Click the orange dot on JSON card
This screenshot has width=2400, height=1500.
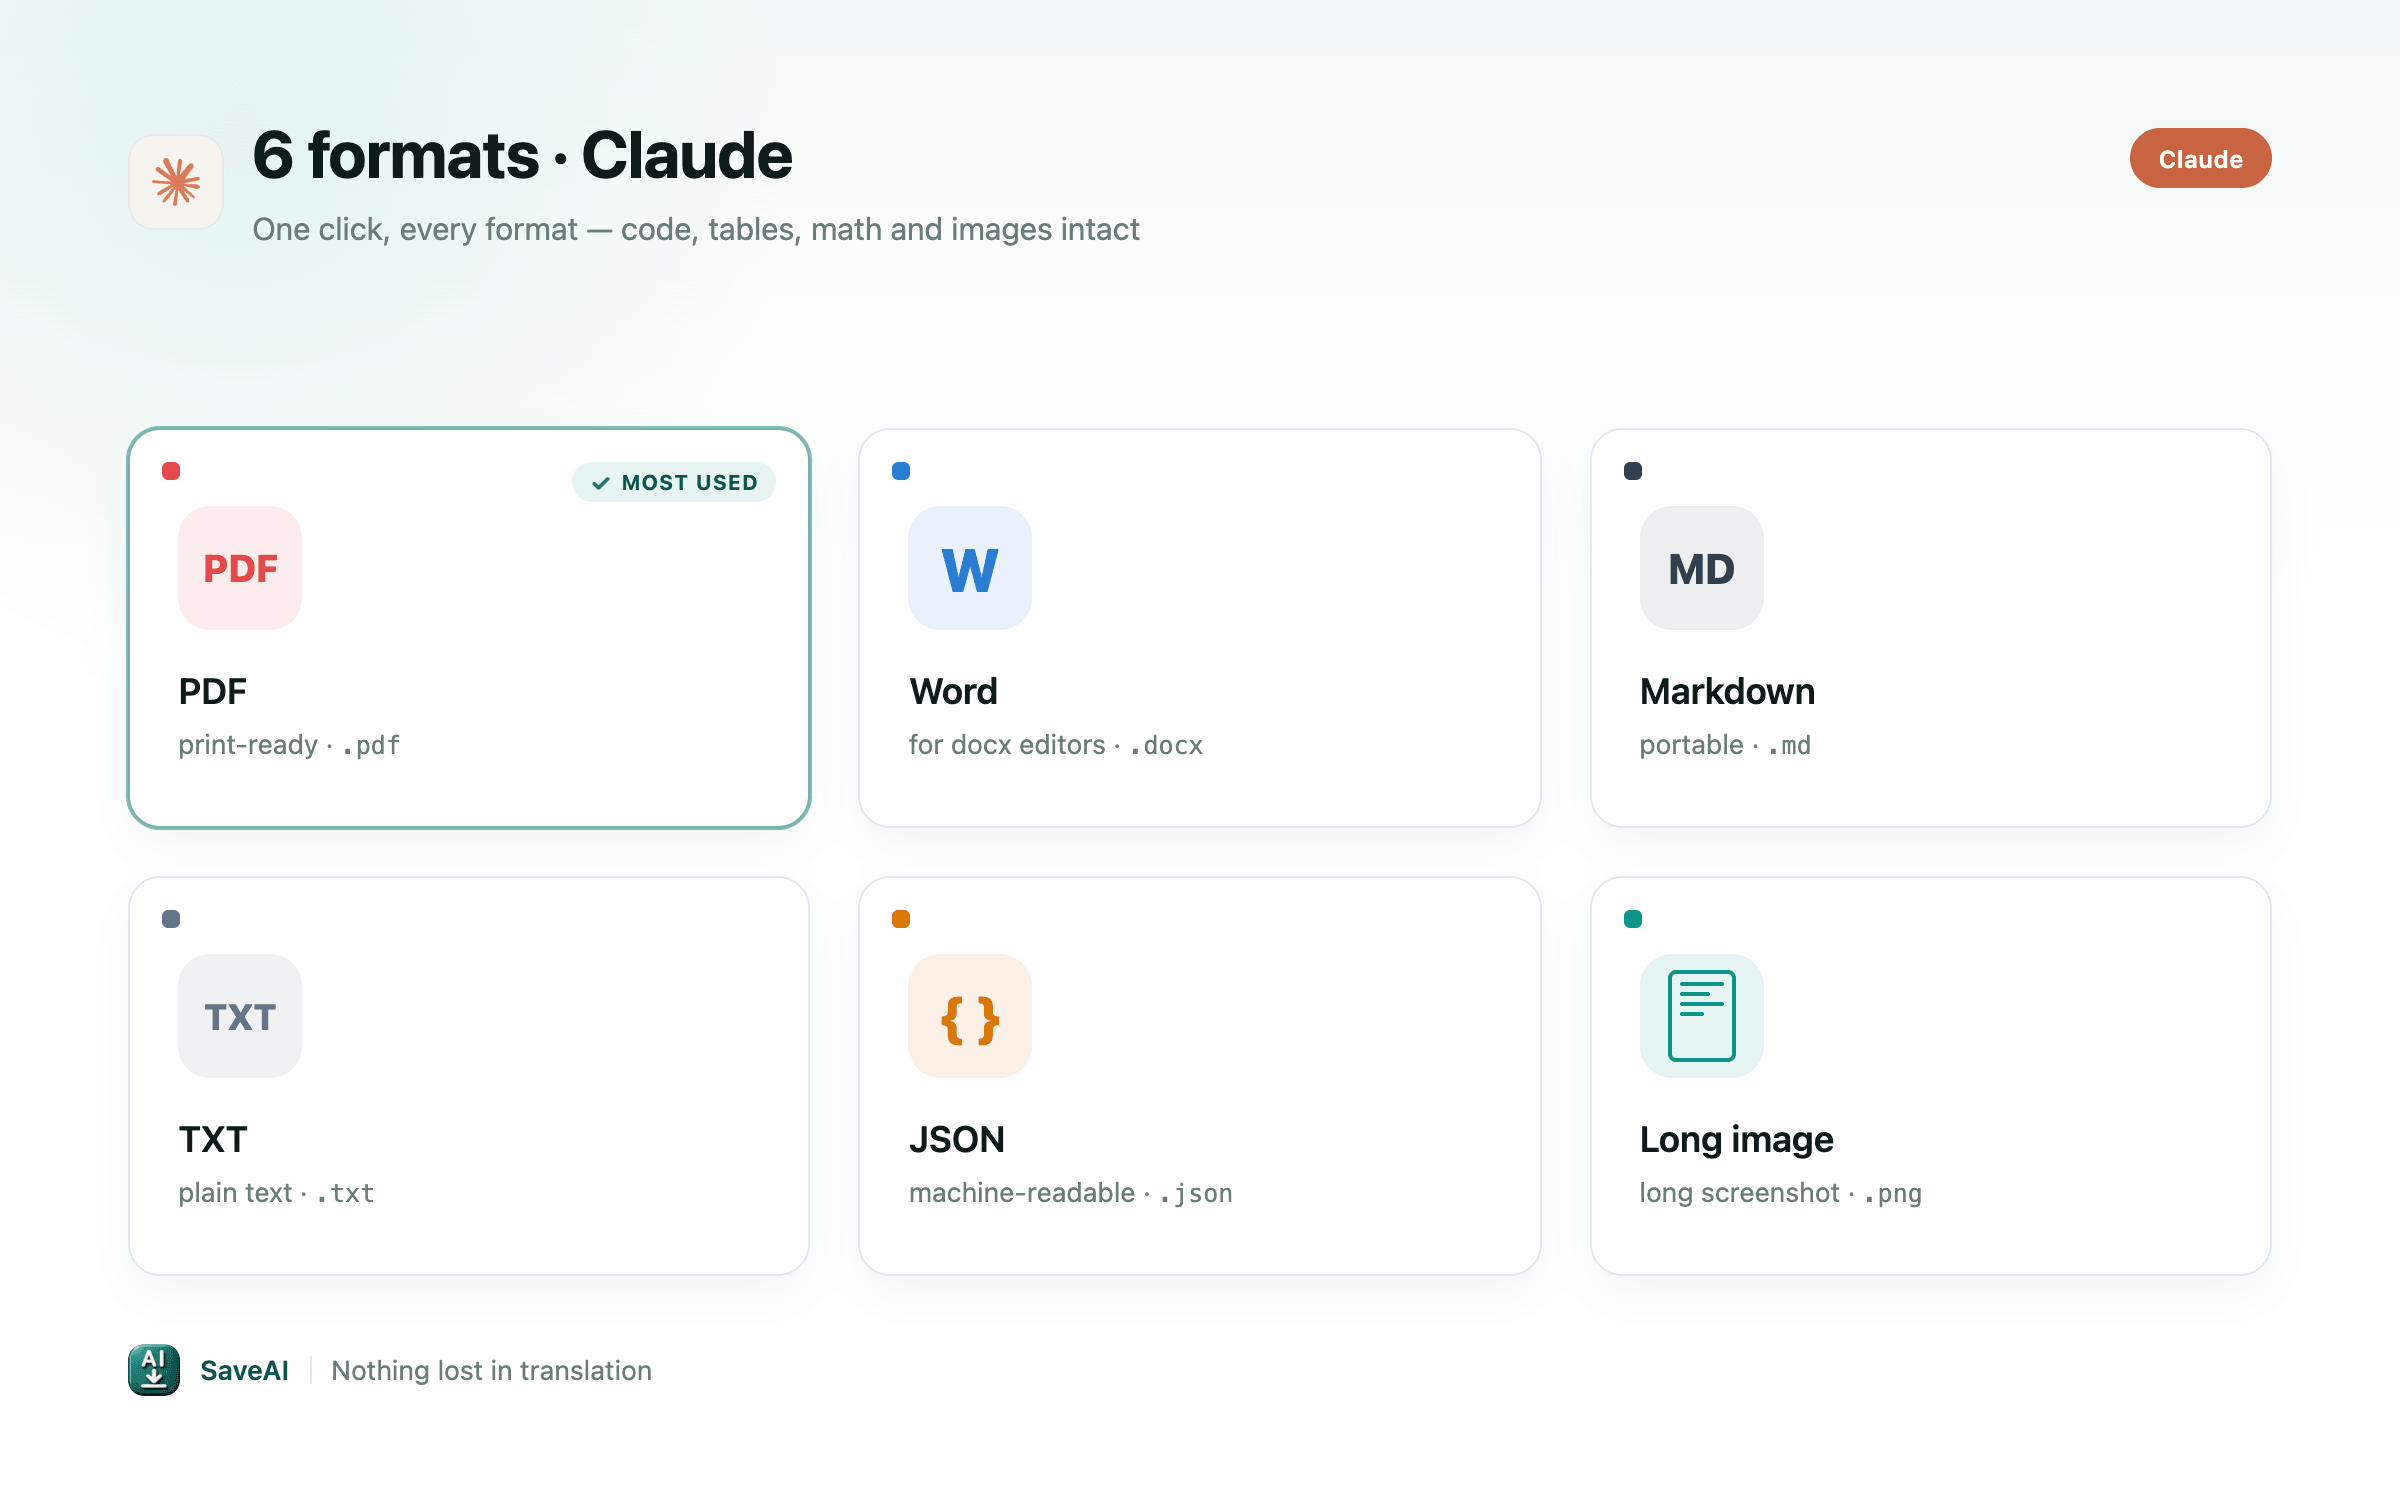pos(901,919)
